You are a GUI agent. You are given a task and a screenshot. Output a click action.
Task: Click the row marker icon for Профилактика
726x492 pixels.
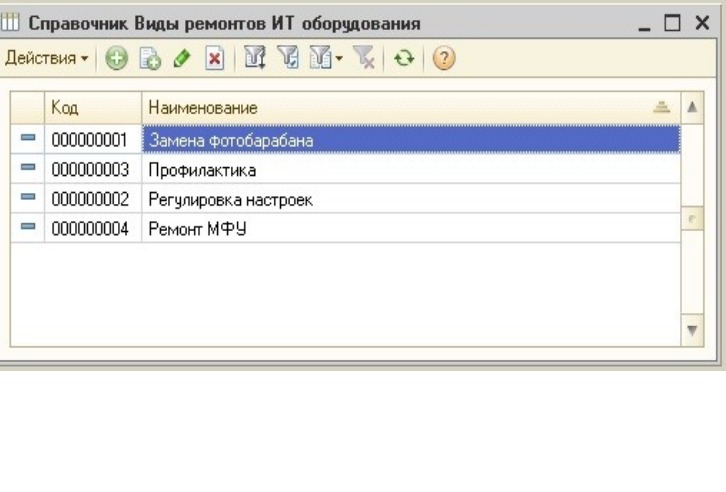point(28,167)
